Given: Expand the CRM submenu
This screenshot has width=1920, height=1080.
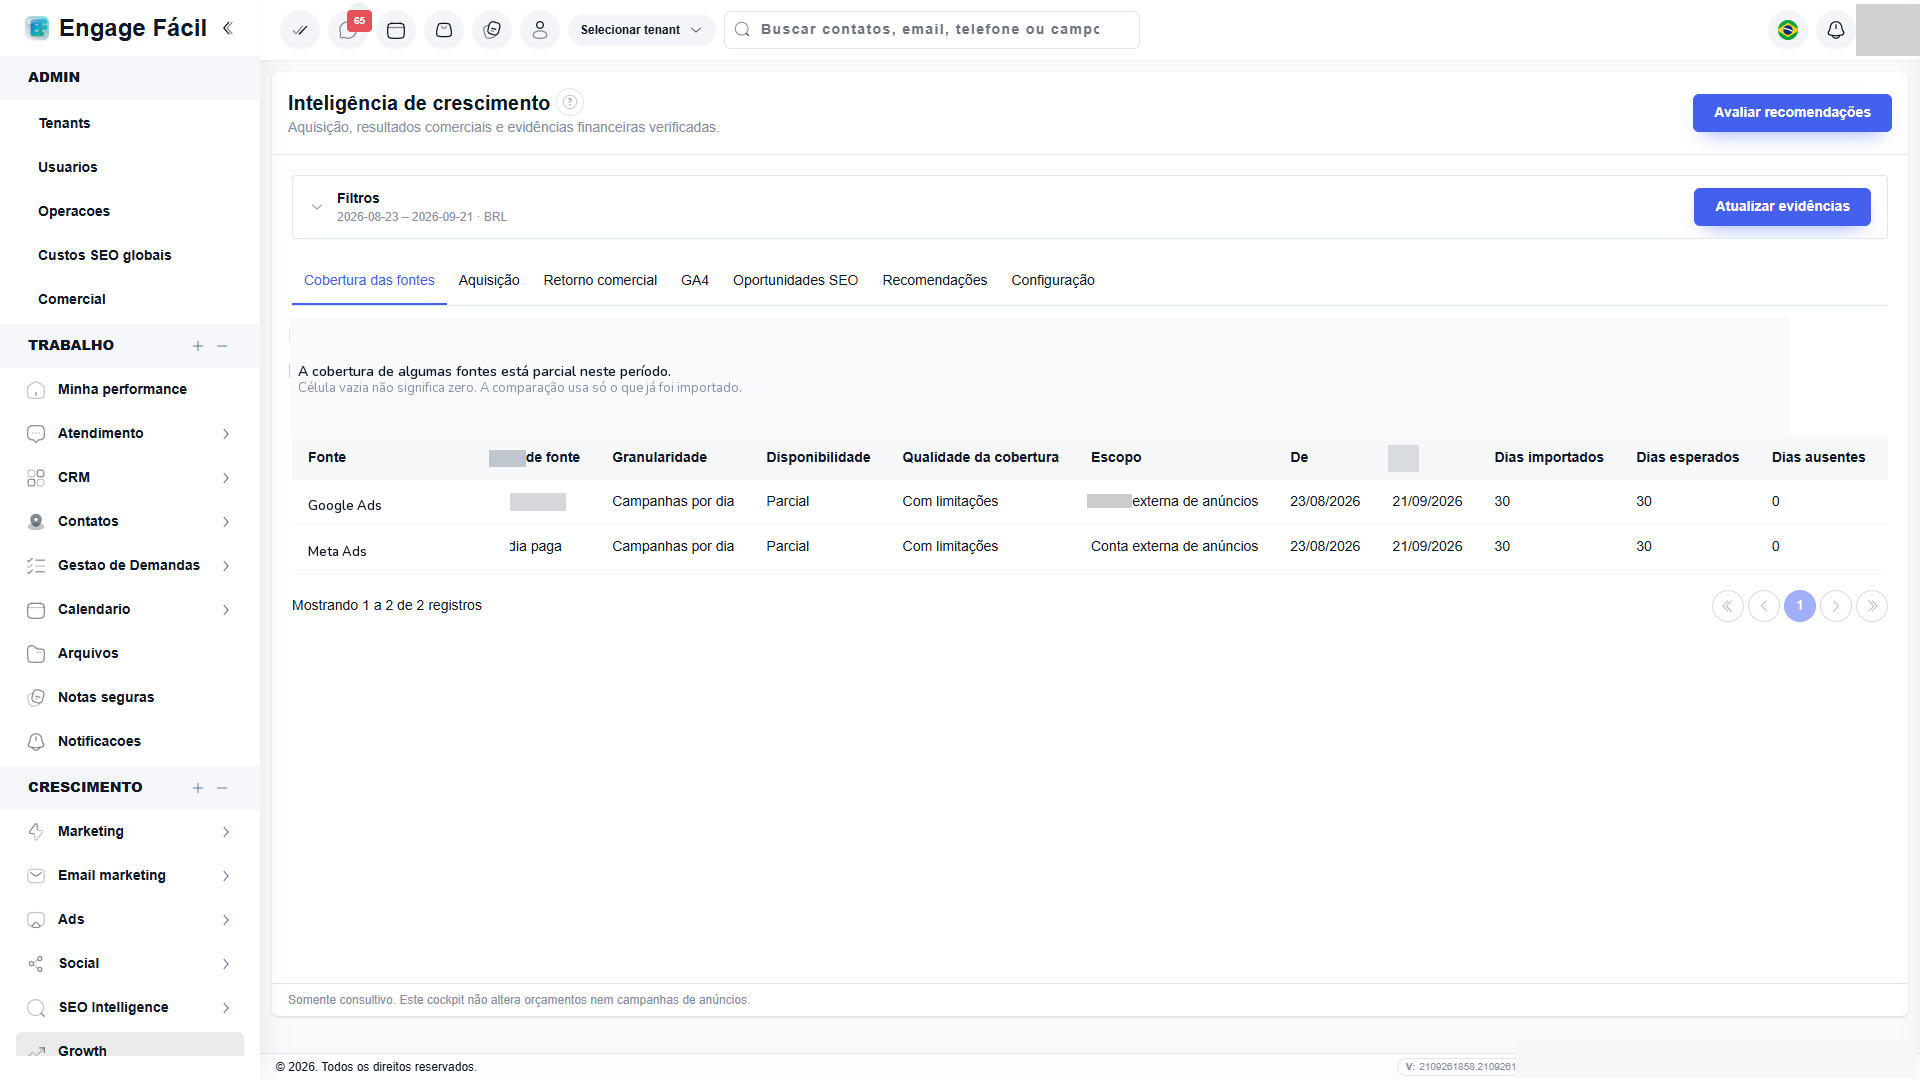Looking at the screenshot, I should pyautogui.click(x=130, y=477).
